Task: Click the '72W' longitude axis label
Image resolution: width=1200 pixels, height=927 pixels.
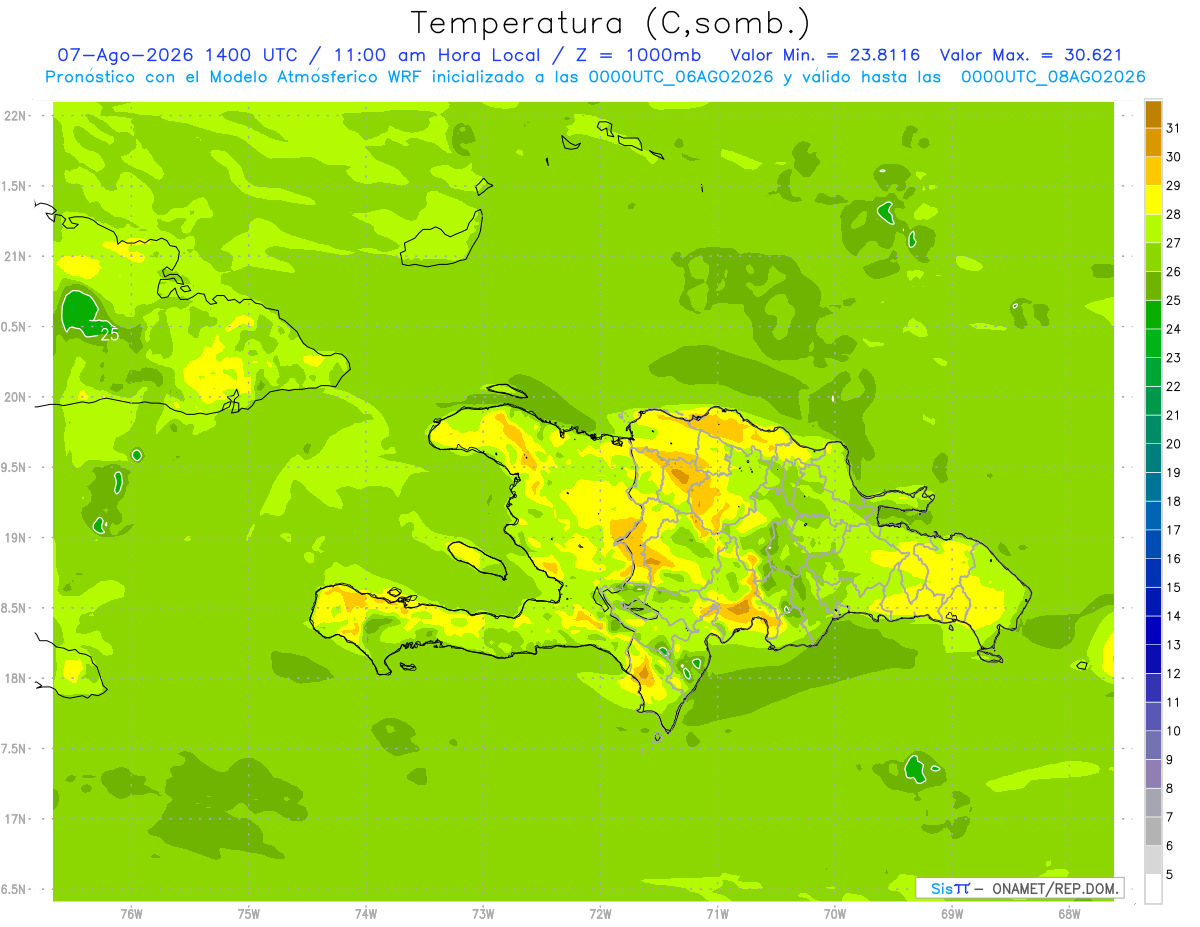Action: click(x=600, y=915)
